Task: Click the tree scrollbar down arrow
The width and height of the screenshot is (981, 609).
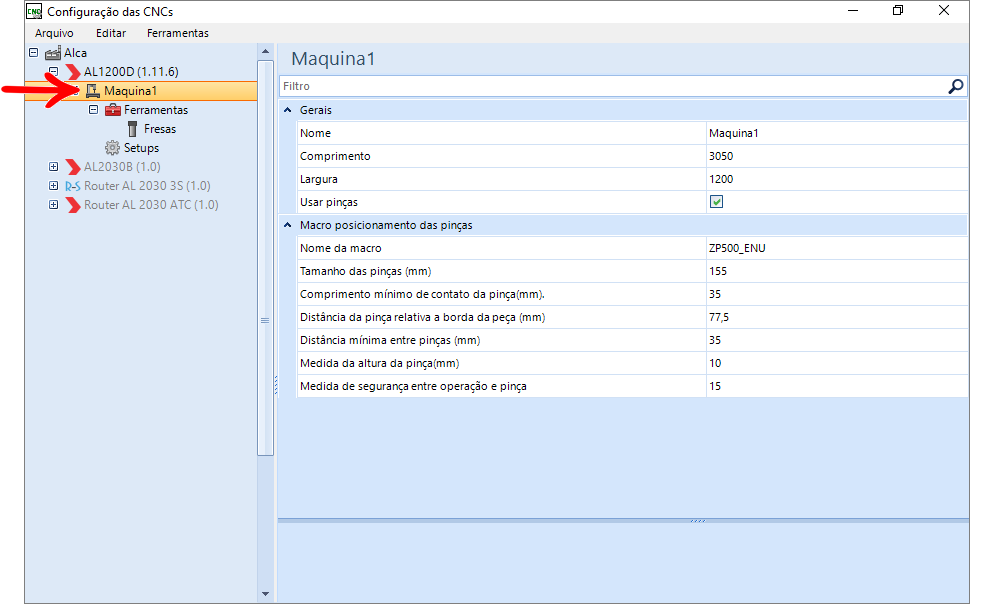Action: (265, 594)
